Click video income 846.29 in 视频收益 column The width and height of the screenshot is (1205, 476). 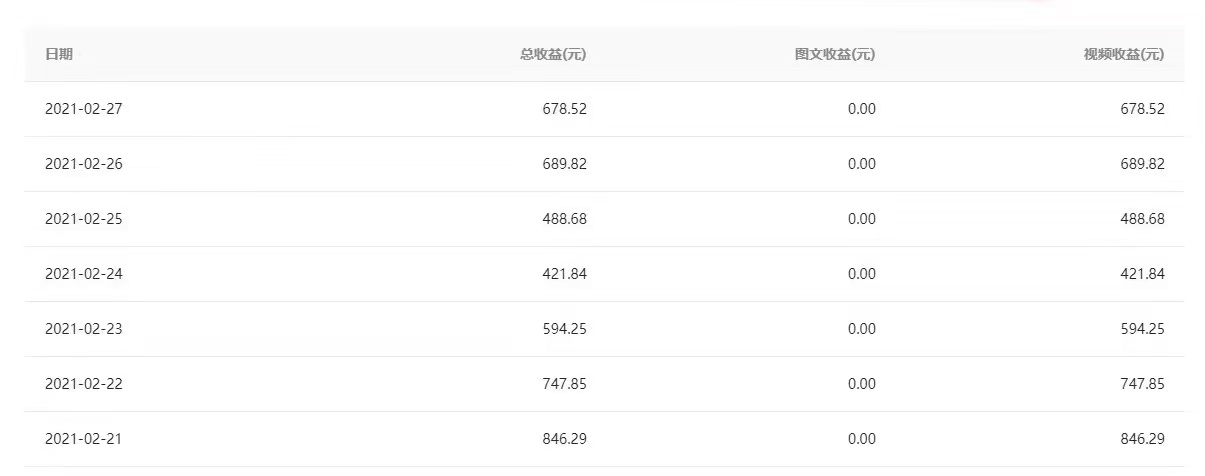coord(1142,439)
